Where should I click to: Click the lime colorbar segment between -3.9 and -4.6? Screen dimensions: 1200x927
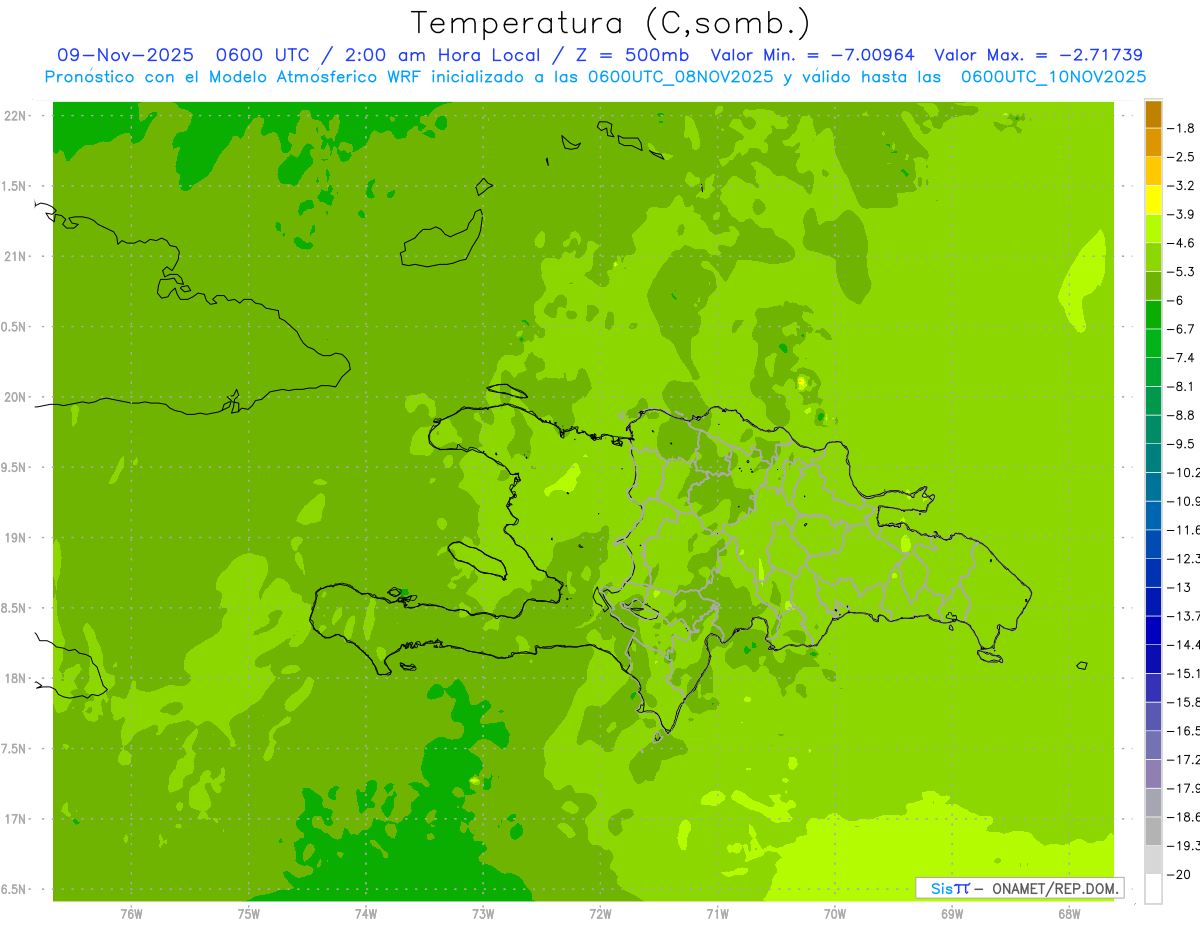(x=1153, y=229)
